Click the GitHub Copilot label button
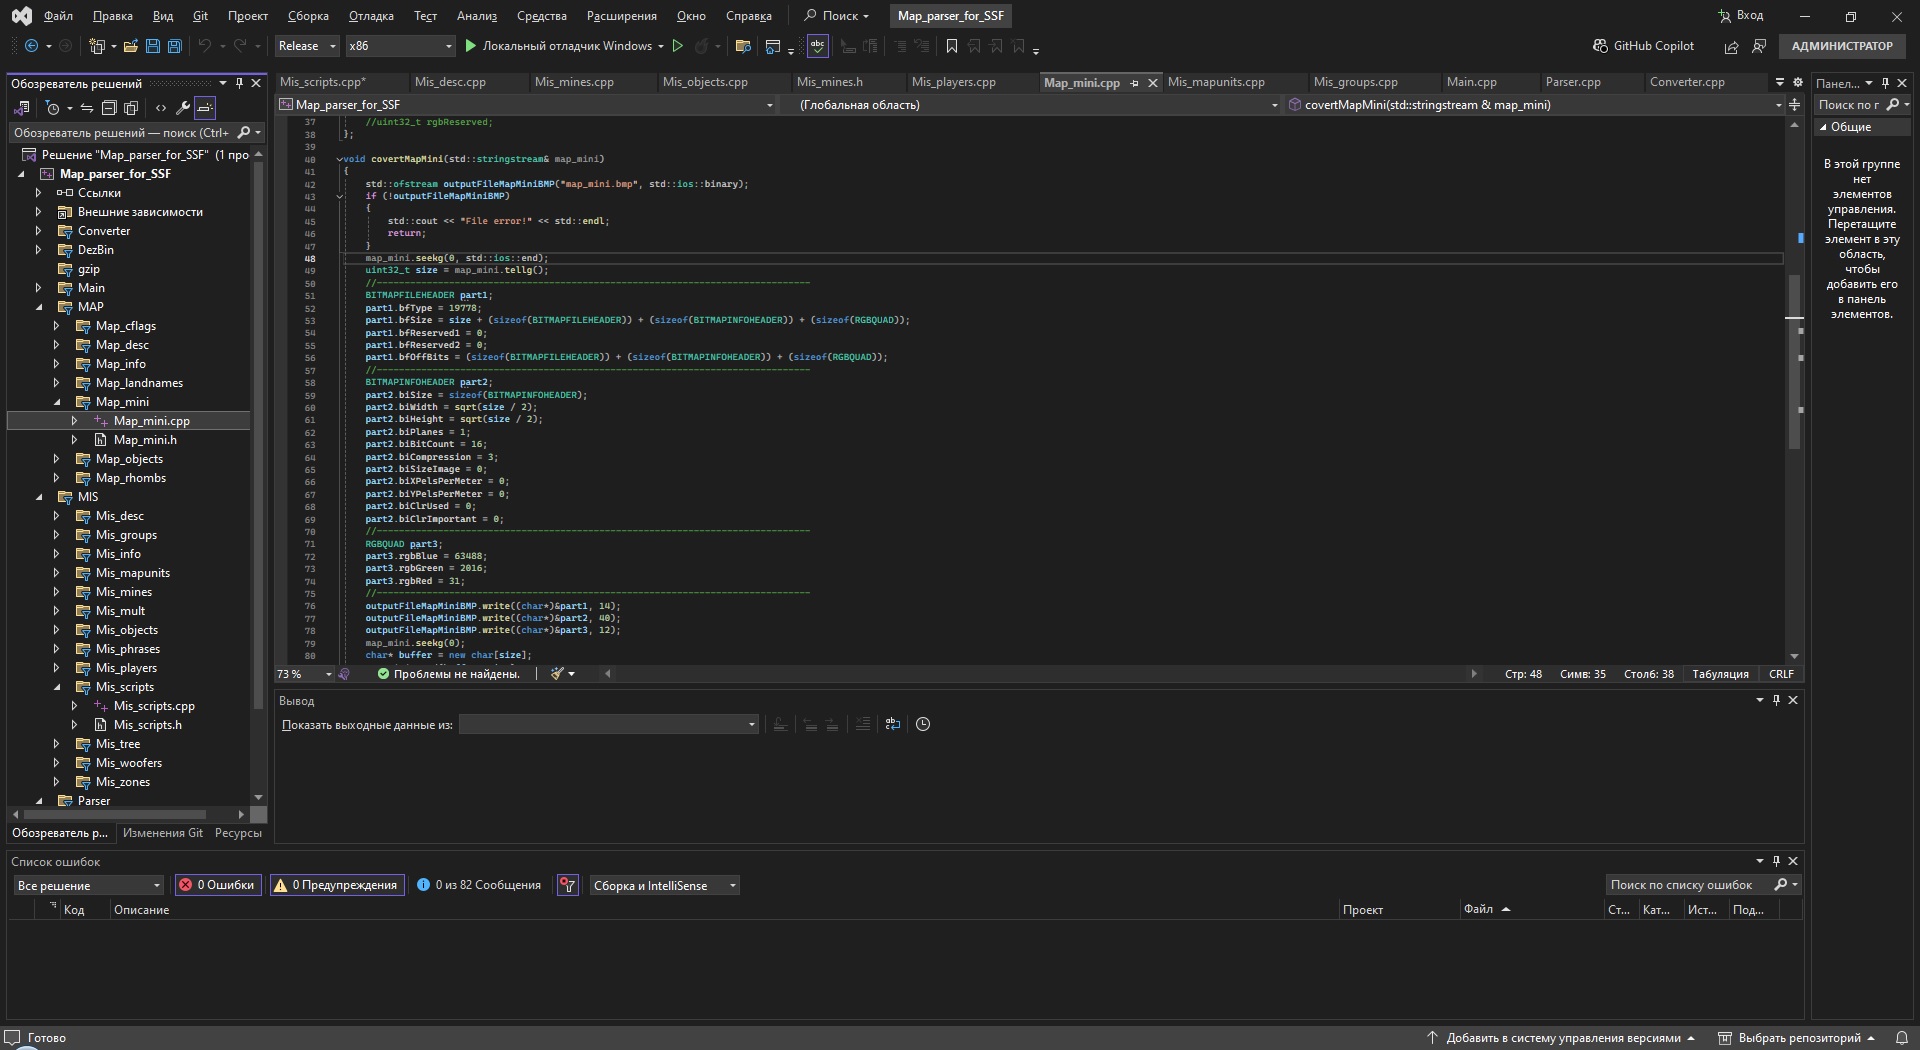This screenshot has width=1920, height=1050. tap(1654, 46)
